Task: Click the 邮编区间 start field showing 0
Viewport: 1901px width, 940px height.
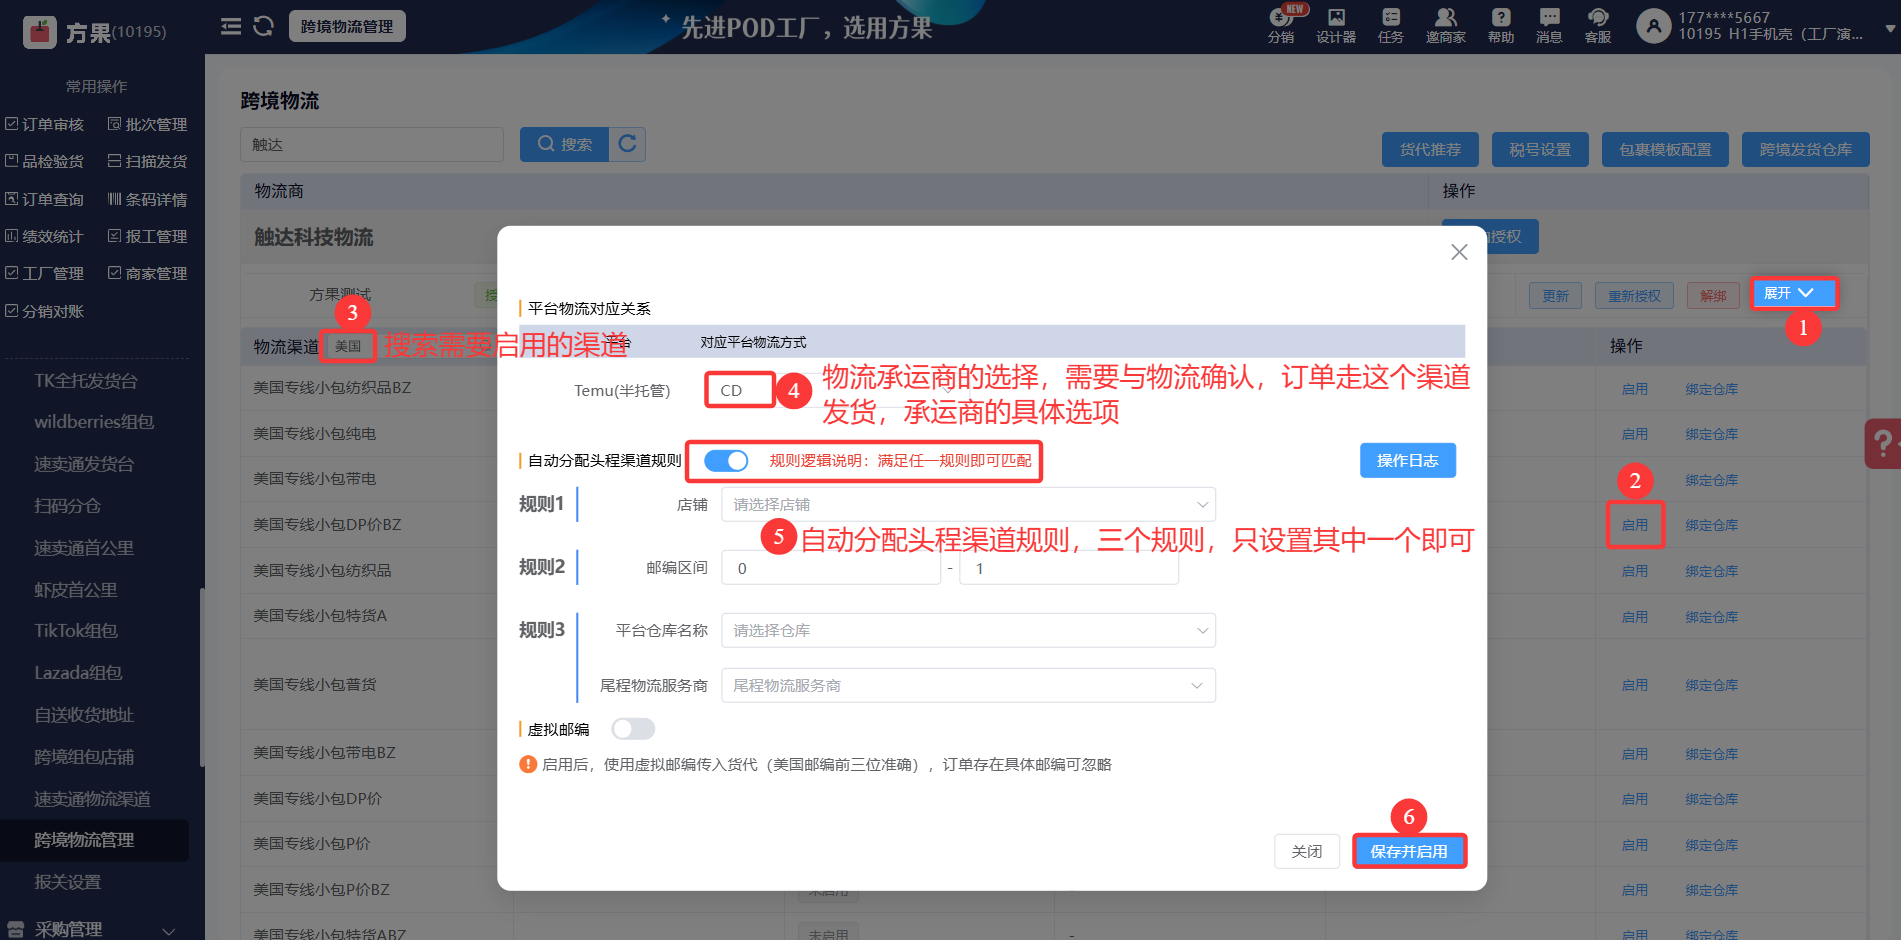Action: (831, 568)
